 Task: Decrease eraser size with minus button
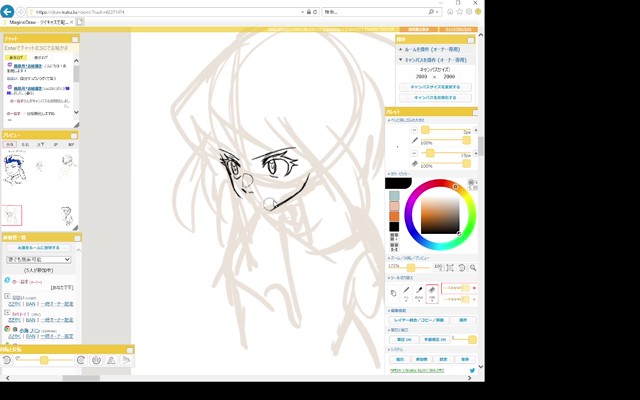(414, 153)
